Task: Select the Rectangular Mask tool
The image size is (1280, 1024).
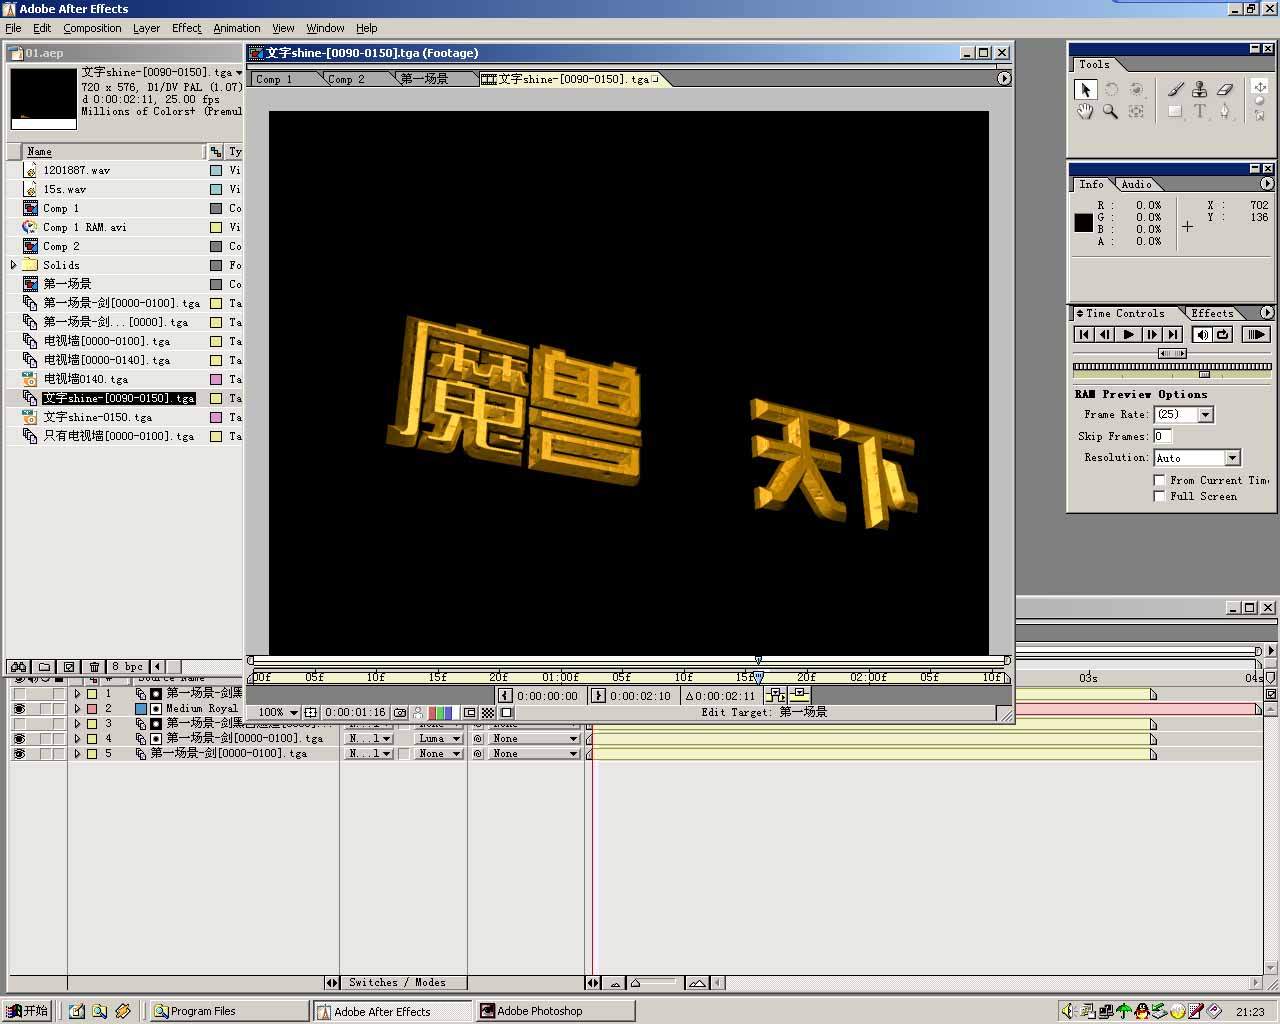Action: pyautogui.click(x=1175, y=112)
